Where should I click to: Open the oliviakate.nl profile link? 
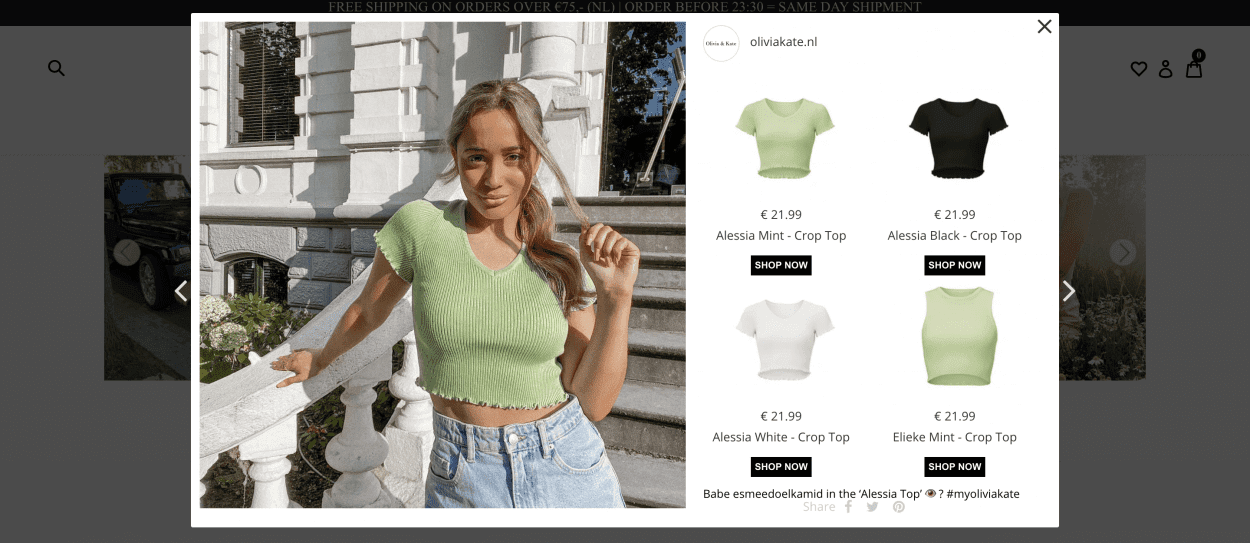[x=783, y=42]
